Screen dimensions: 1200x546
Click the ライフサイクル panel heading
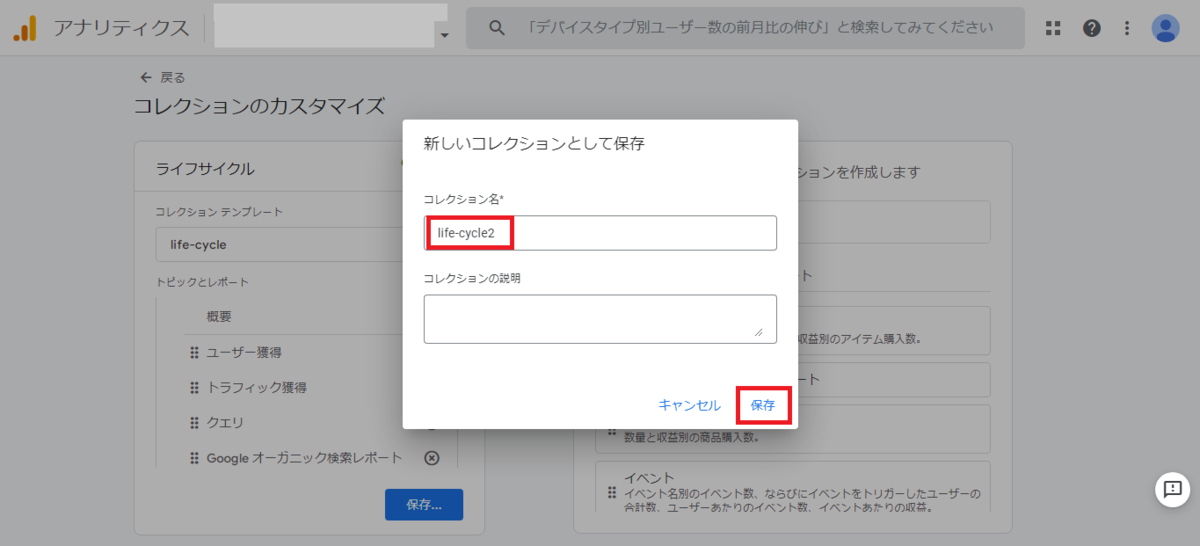coord(205,168)
